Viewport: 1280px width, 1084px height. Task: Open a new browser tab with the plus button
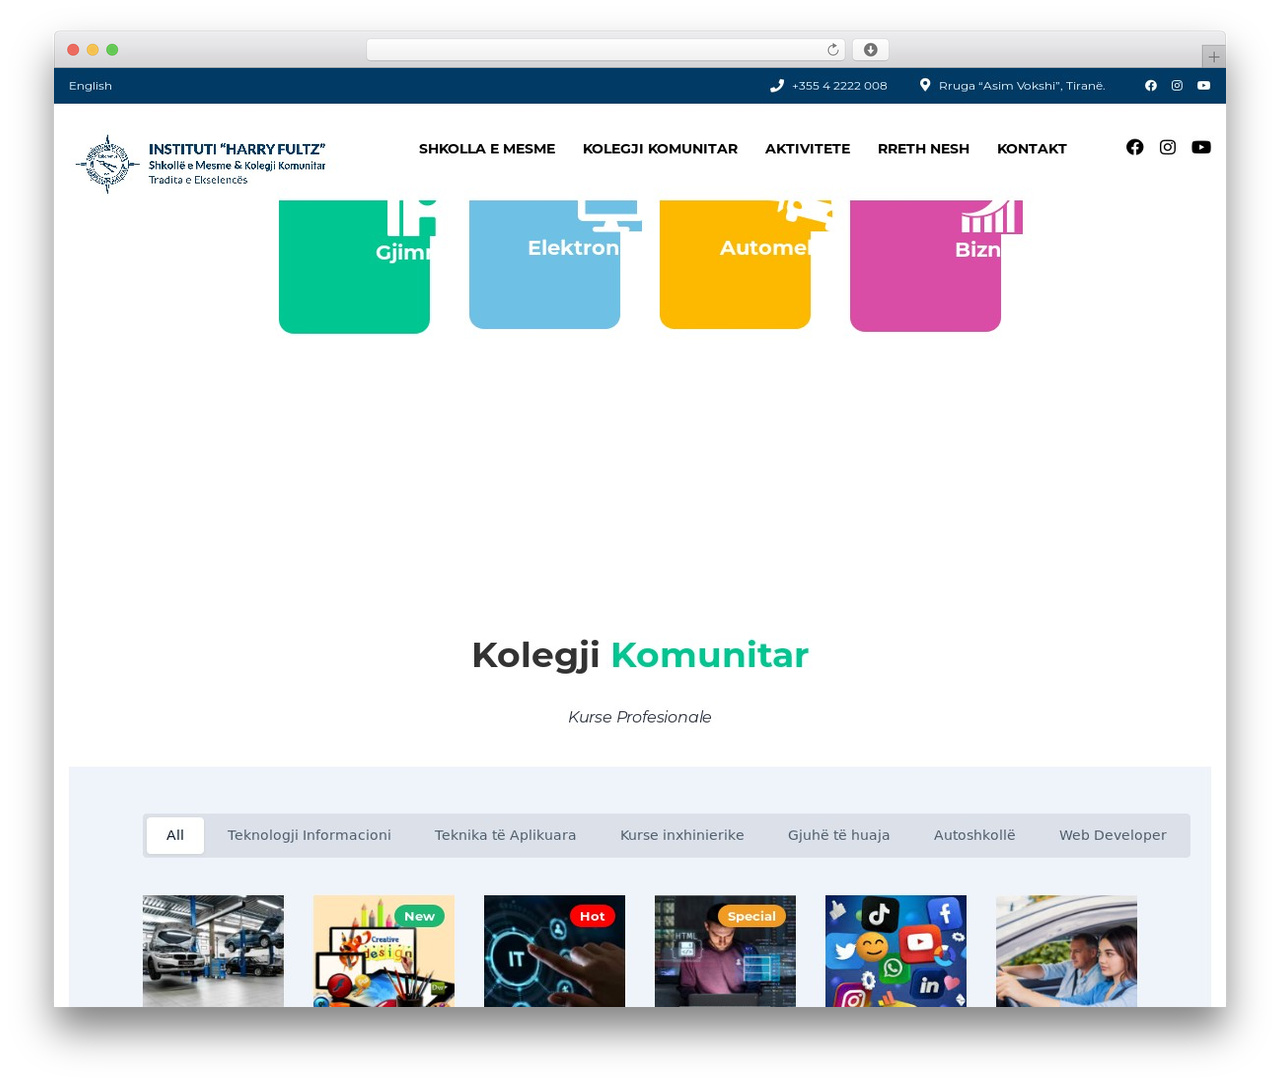click(x=1213, y=57)
